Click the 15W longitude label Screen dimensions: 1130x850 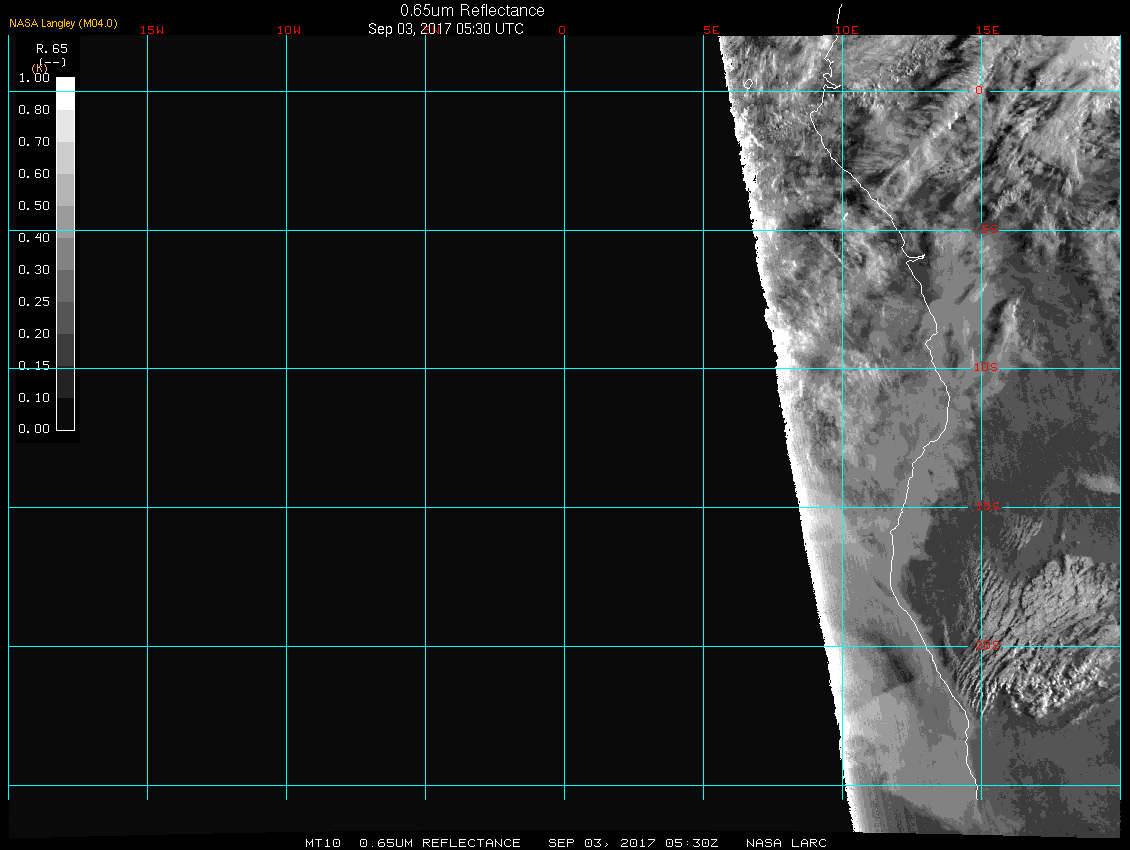152,30
